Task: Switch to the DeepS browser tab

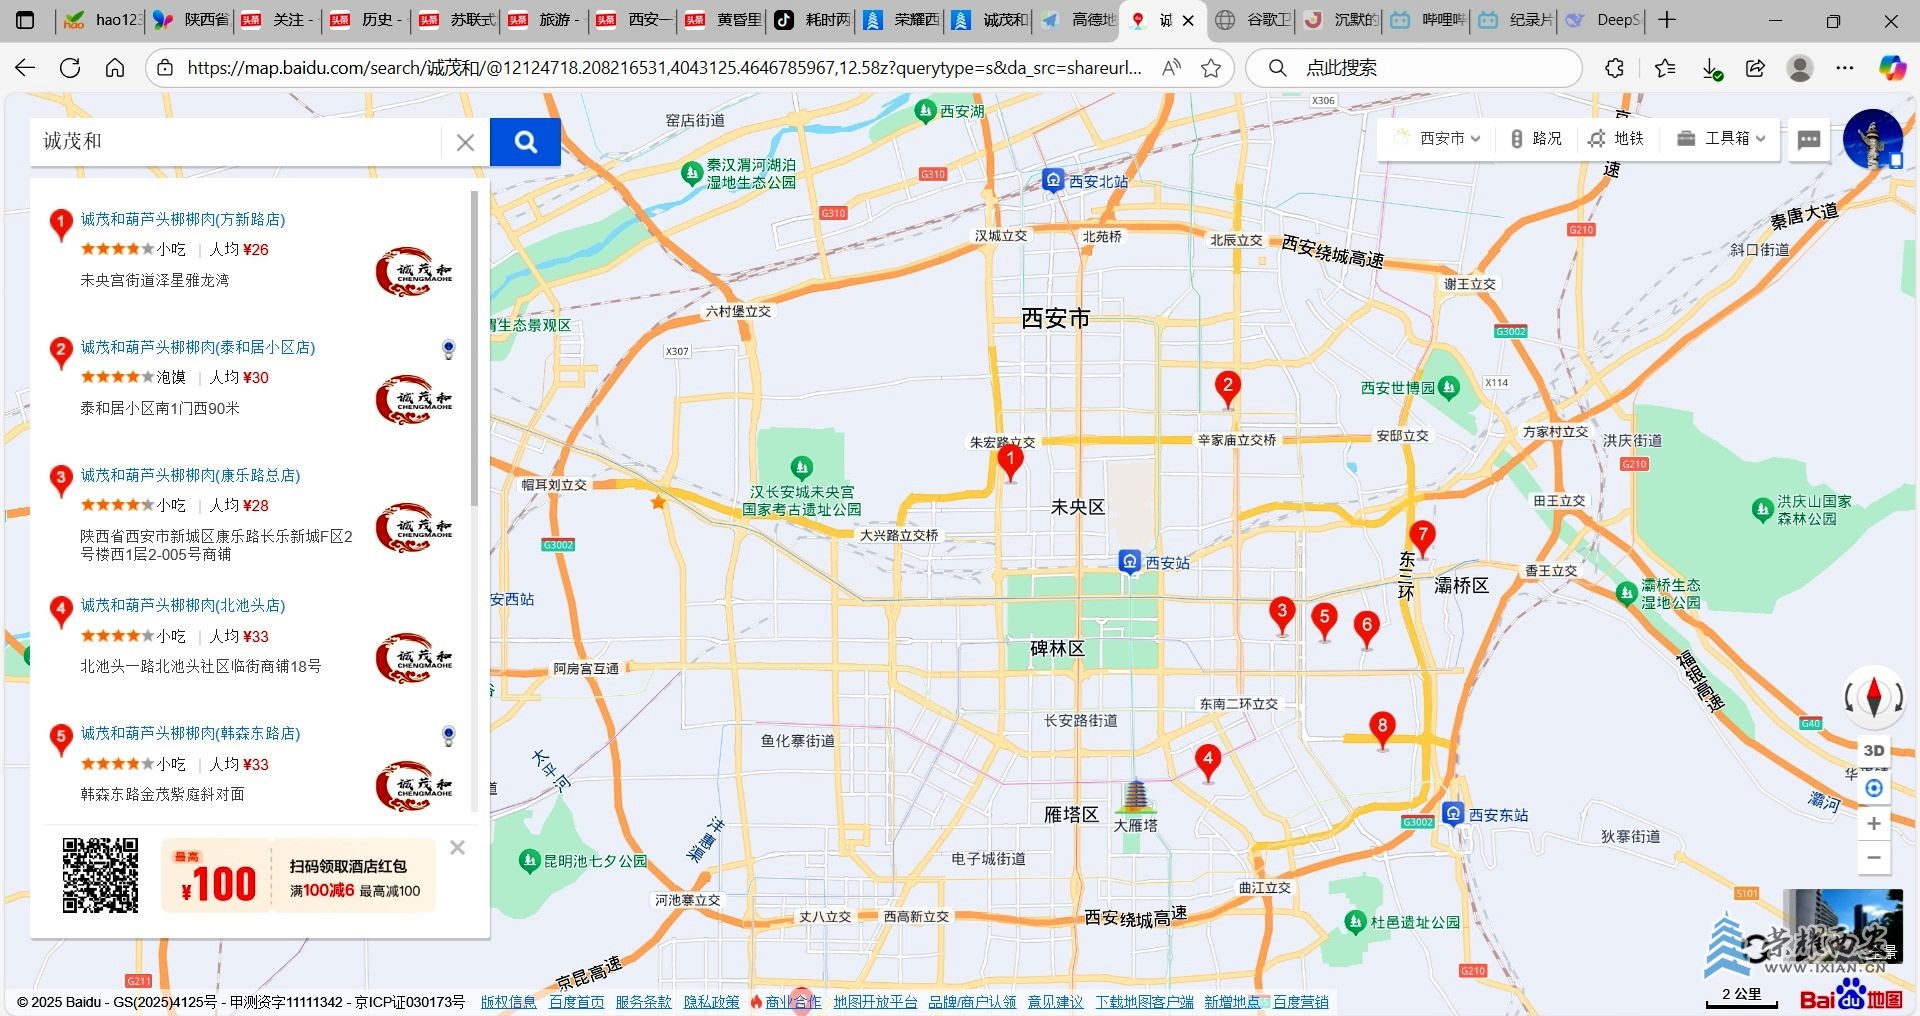Action: (x=1604, y=20)
